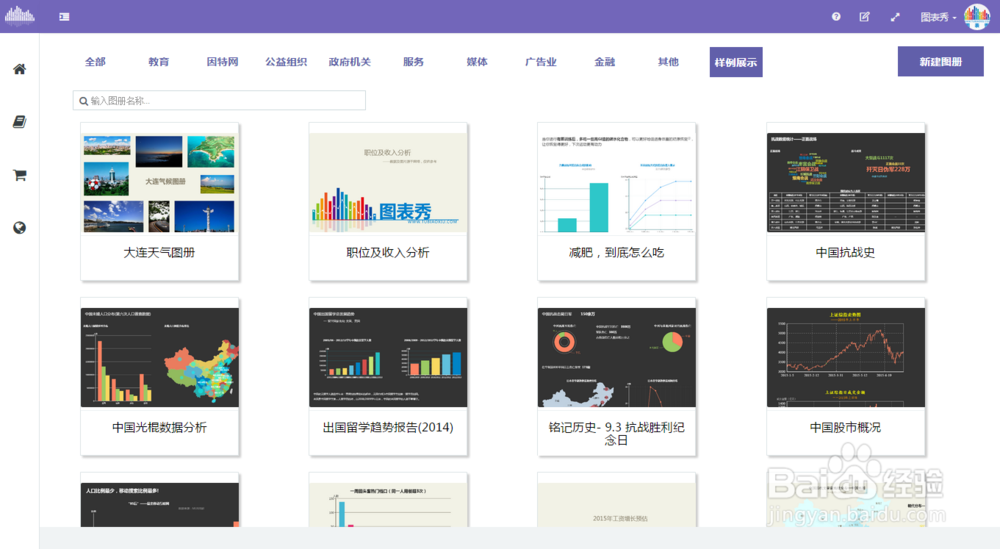Image resolution: width=1000 pixels, height=549 pixels.
Task: Select the 媒体 category tab
Action: point(477,62)
